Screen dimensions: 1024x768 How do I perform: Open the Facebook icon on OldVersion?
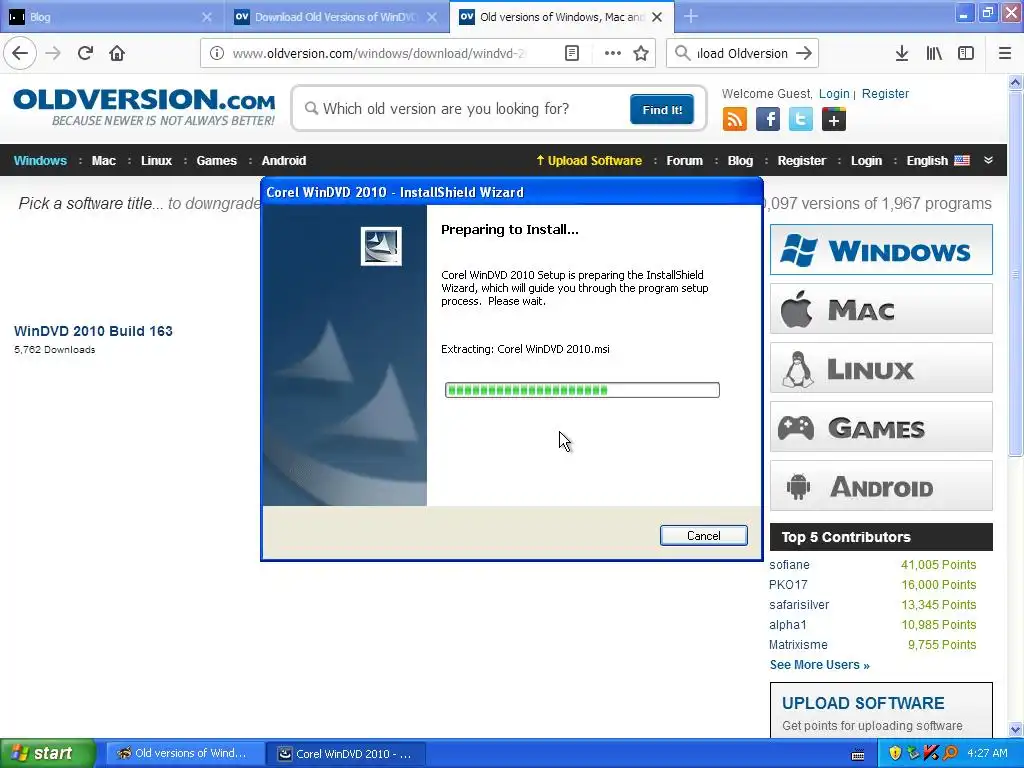(768, 120)
